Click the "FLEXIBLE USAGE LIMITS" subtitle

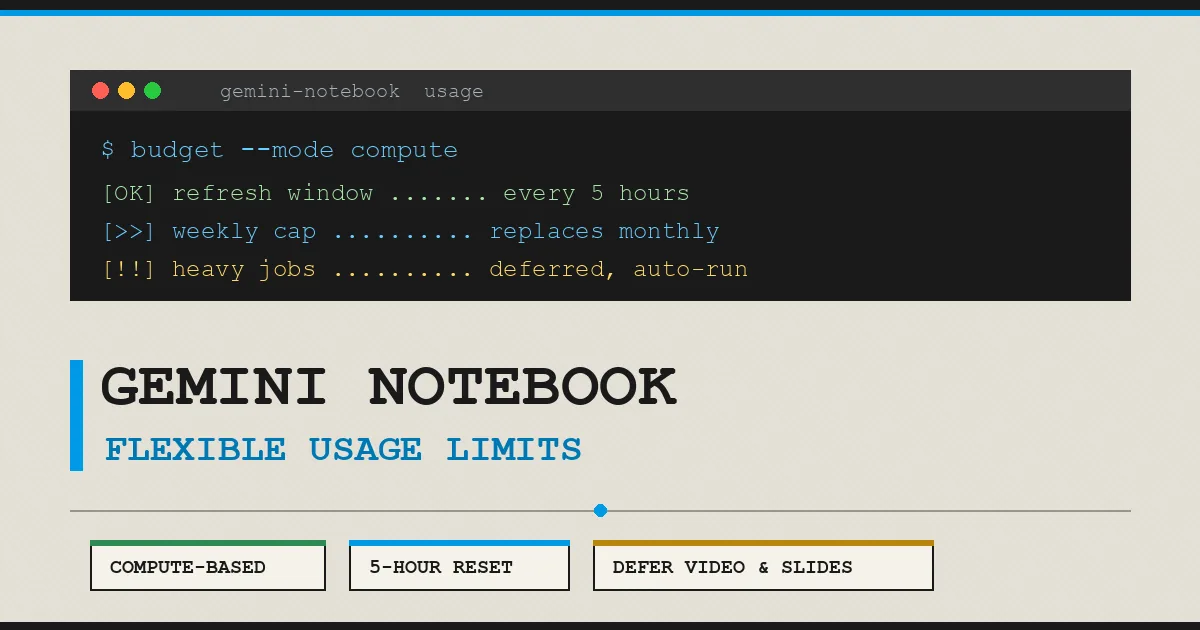pyautogui.click(x=343, y=449)
